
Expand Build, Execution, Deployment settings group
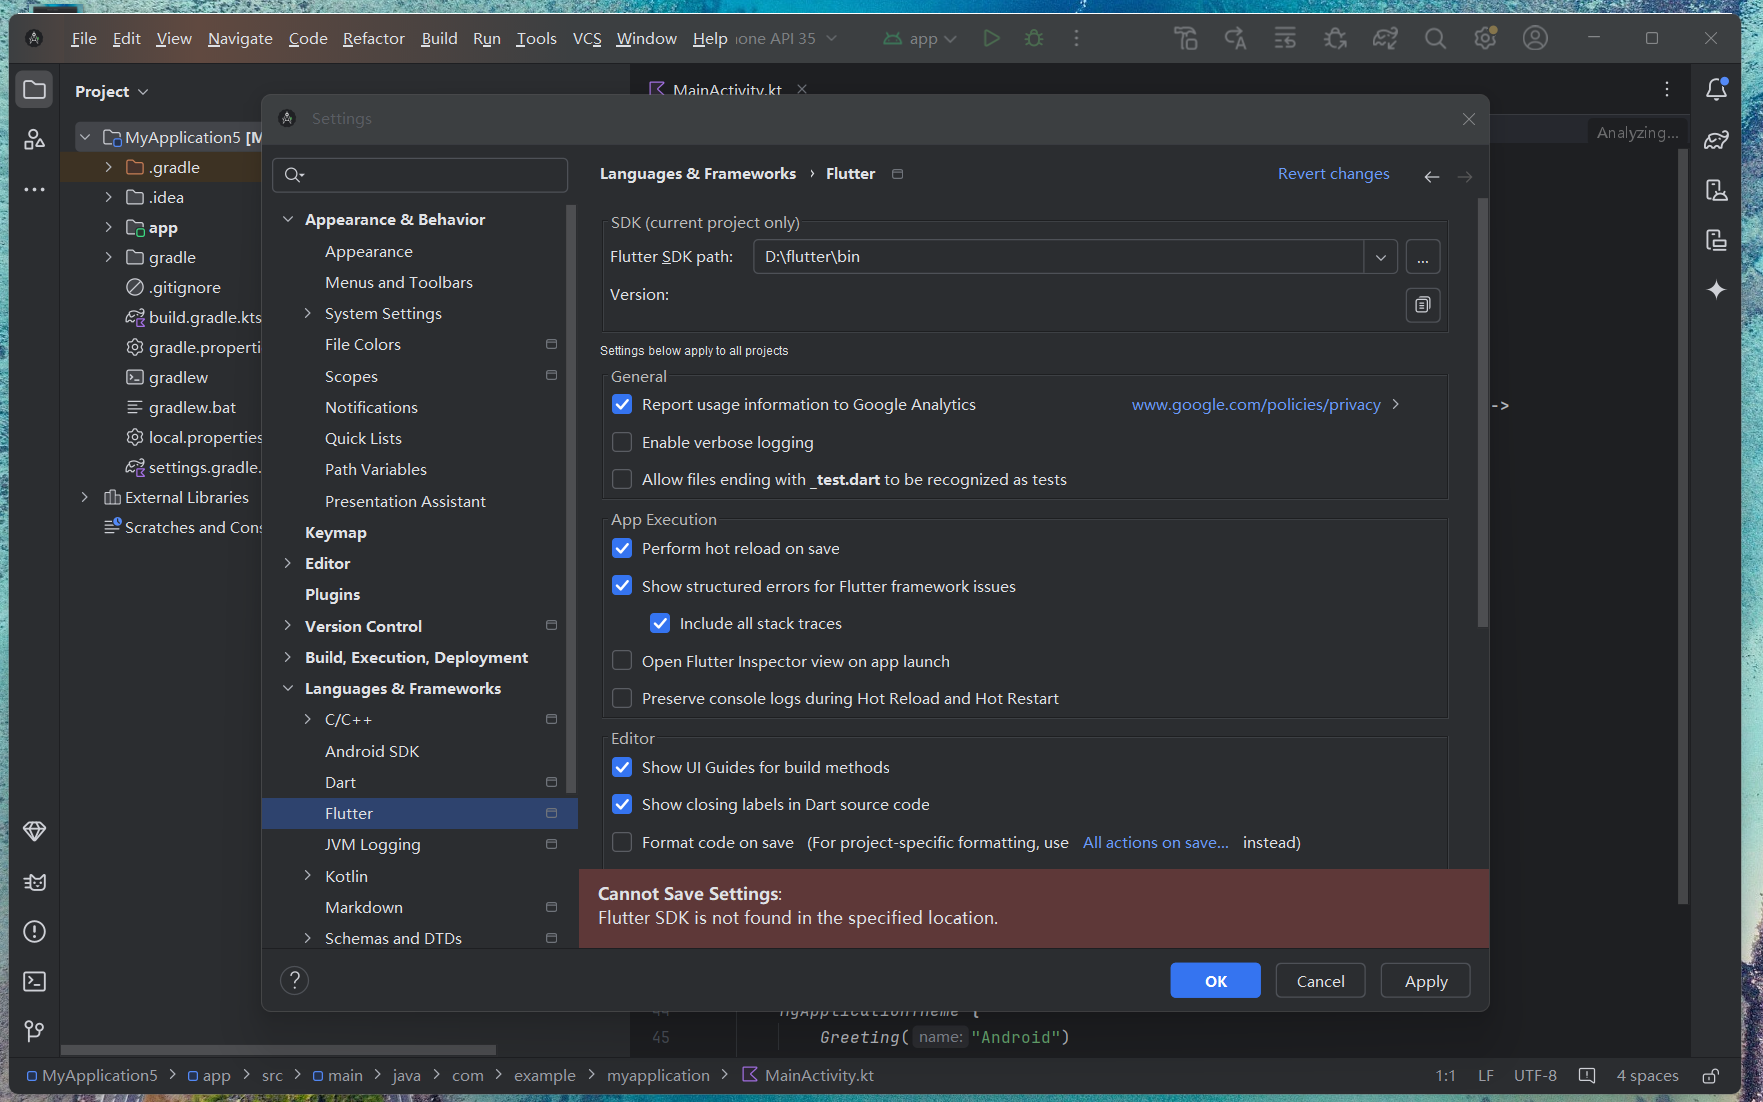click(288, 657)
